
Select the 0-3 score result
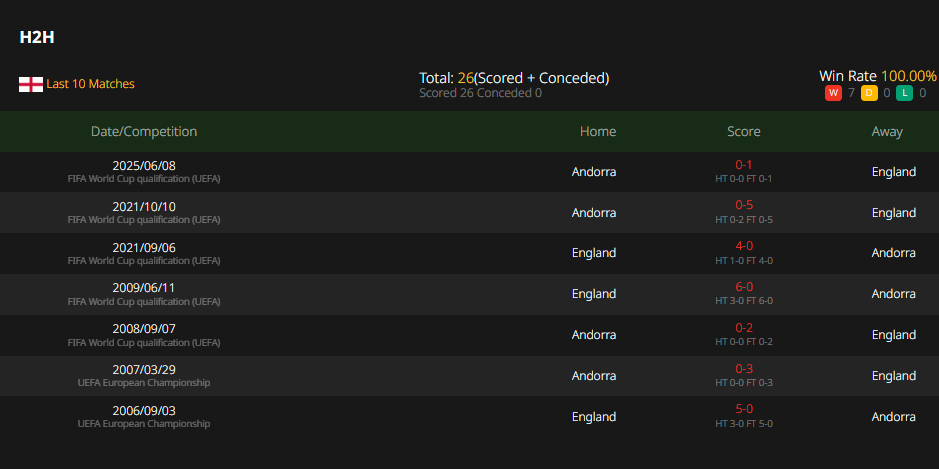[x=744, y=369]
